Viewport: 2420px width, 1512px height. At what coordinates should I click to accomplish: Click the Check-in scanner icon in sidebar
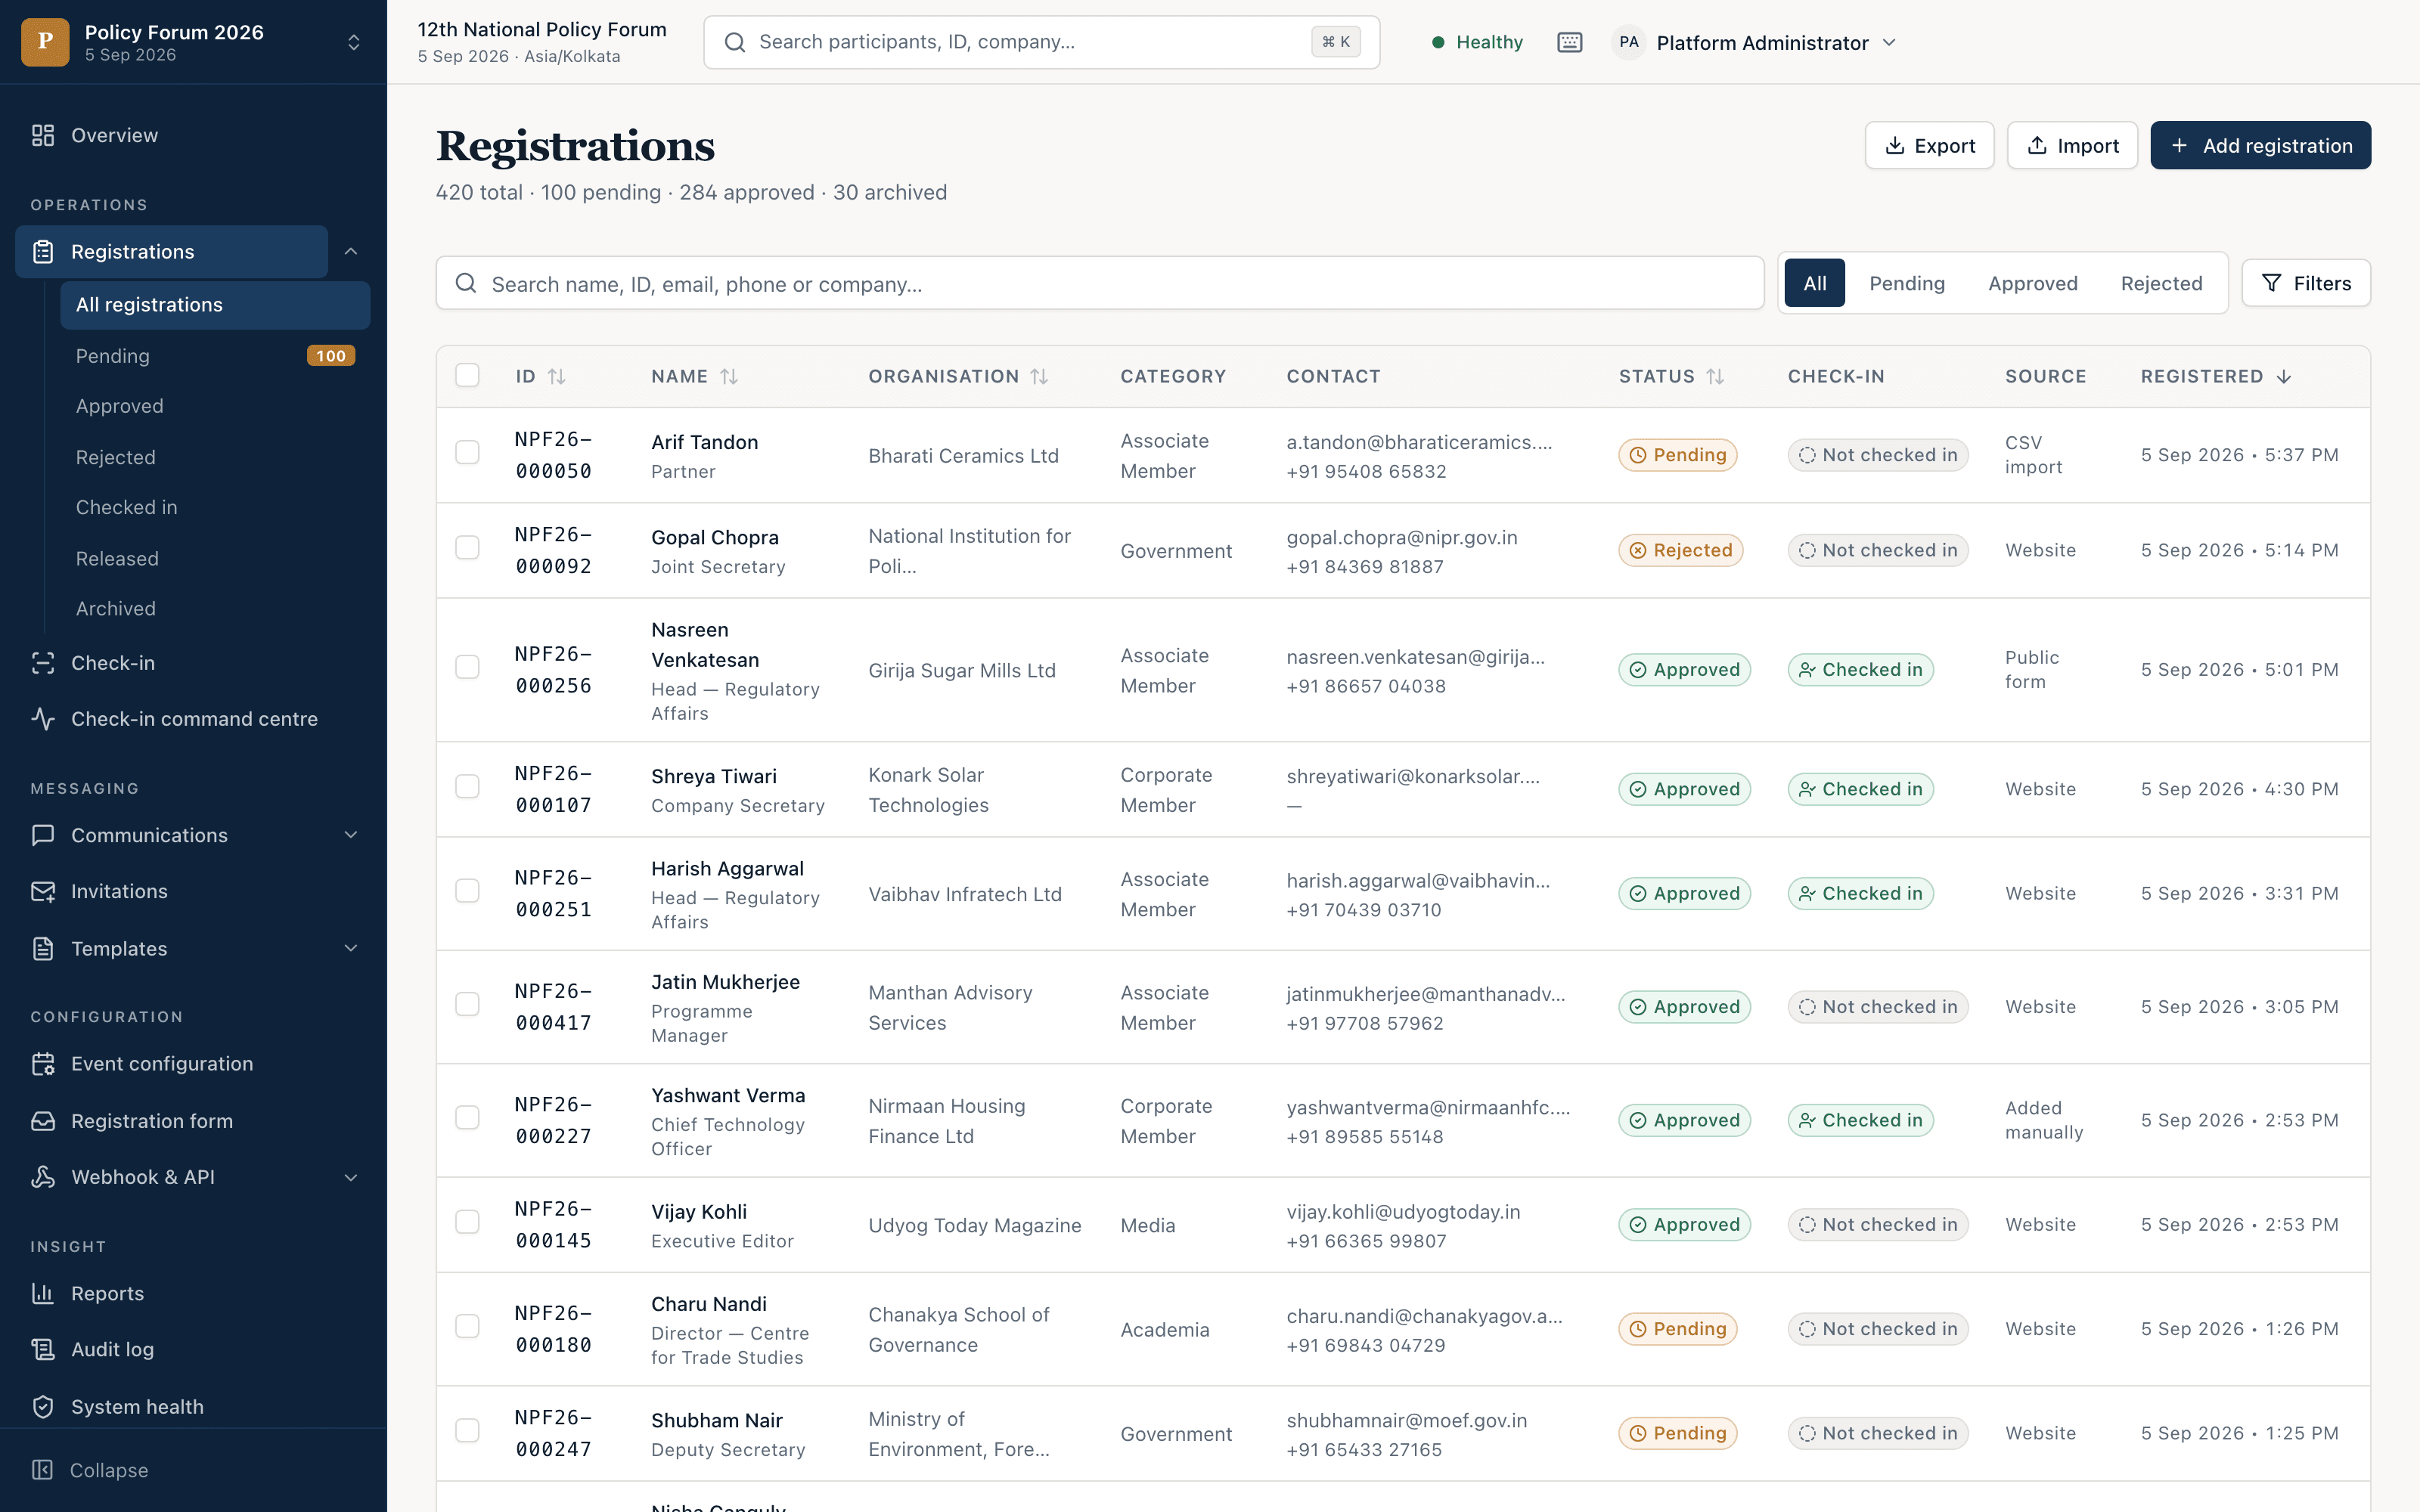point(43,663)
